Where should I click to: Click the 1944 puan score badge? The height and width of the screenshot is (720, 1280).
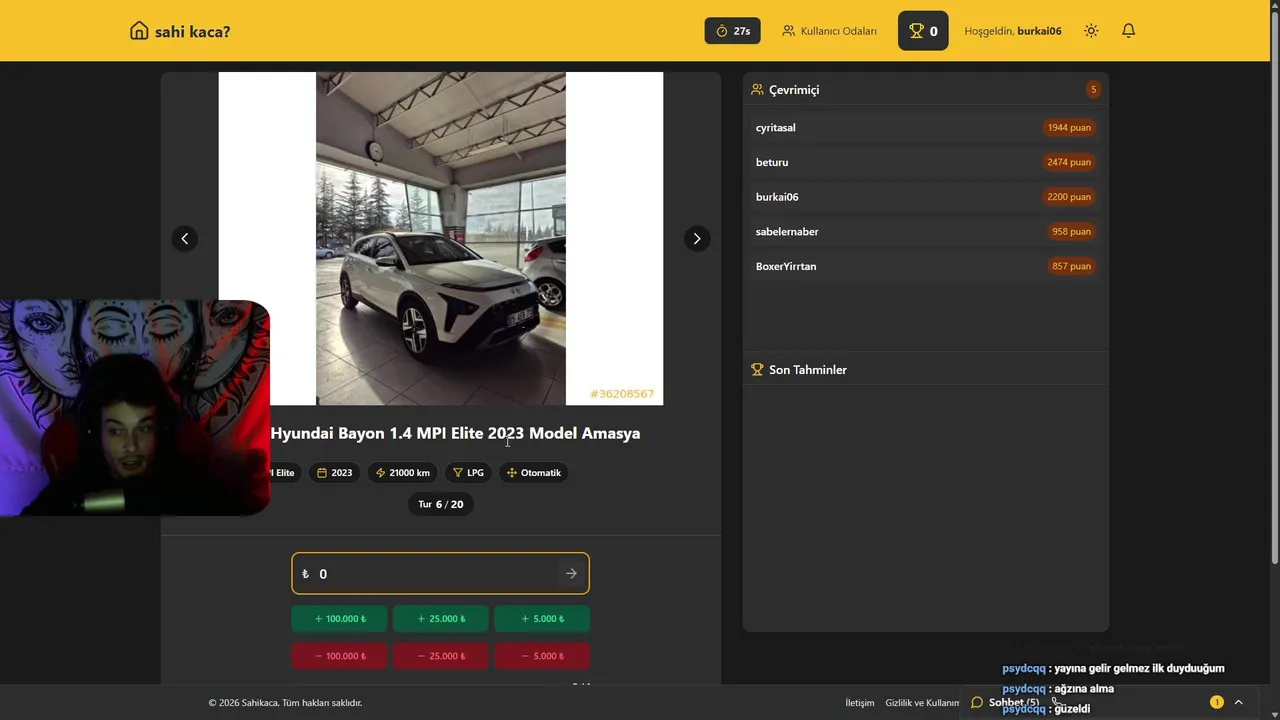(x=1069, y=128)
